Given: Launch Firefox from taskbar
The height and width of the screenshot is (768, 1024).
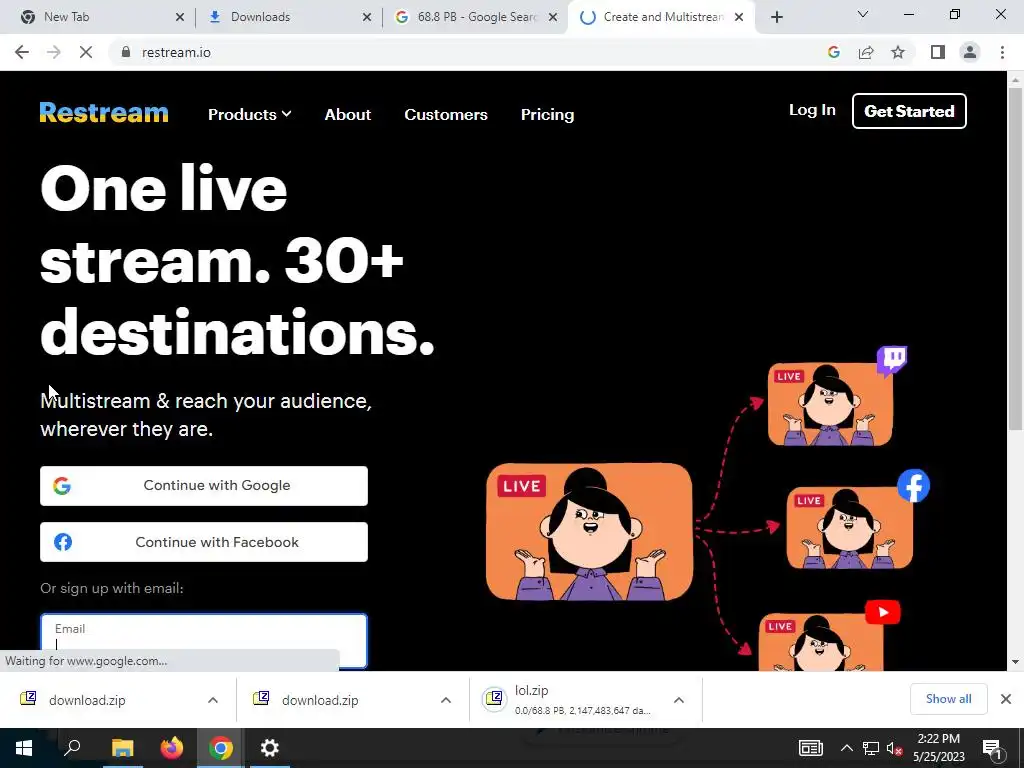Looking at the screenshot, I should [172, 748].
